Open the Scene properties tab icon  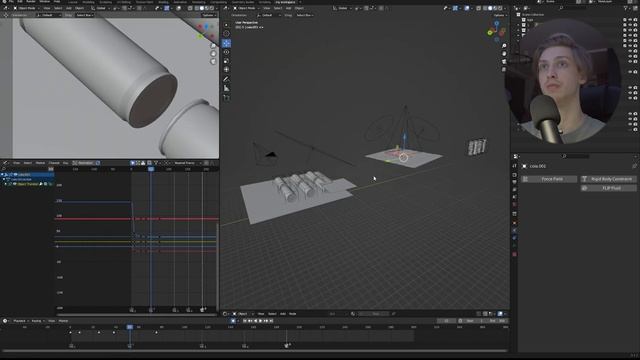coord(515,197)
